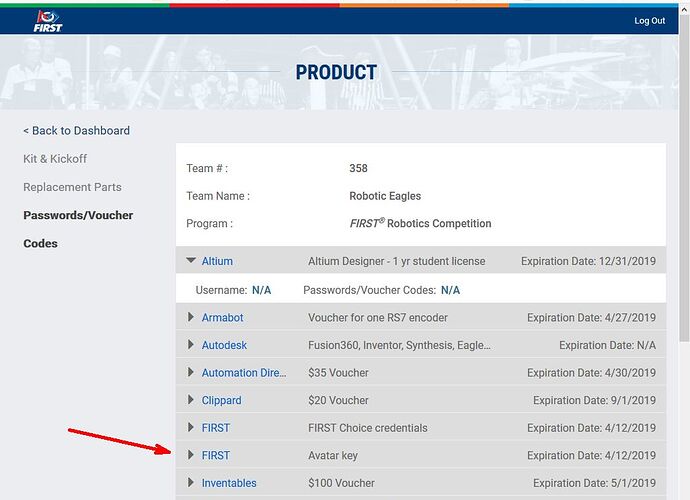
Task: Open the Replacement Parts section
Action: pyautogui.click(x=72, y=187)
